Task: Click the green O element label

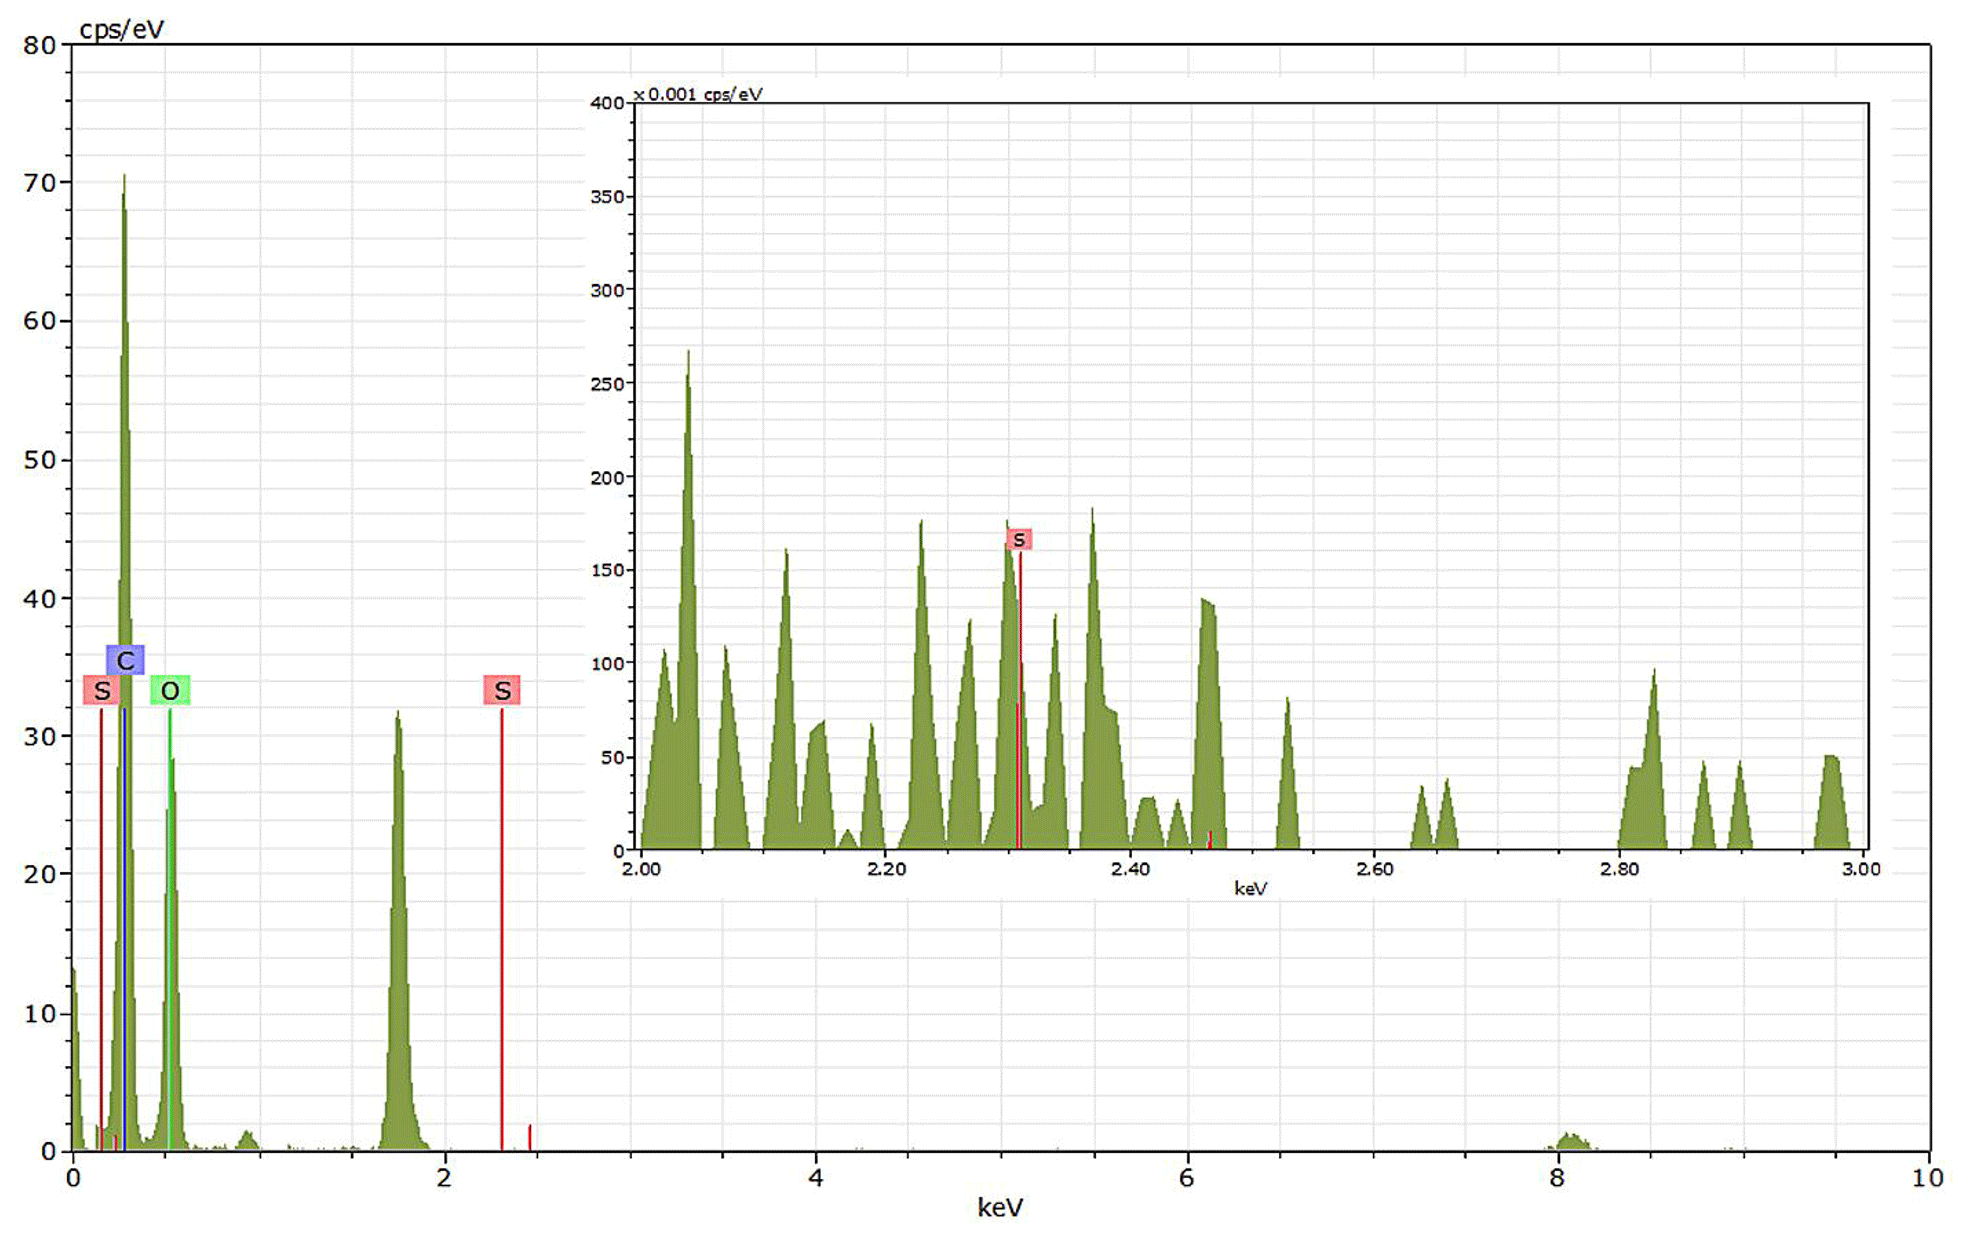Action: [170, 690]
